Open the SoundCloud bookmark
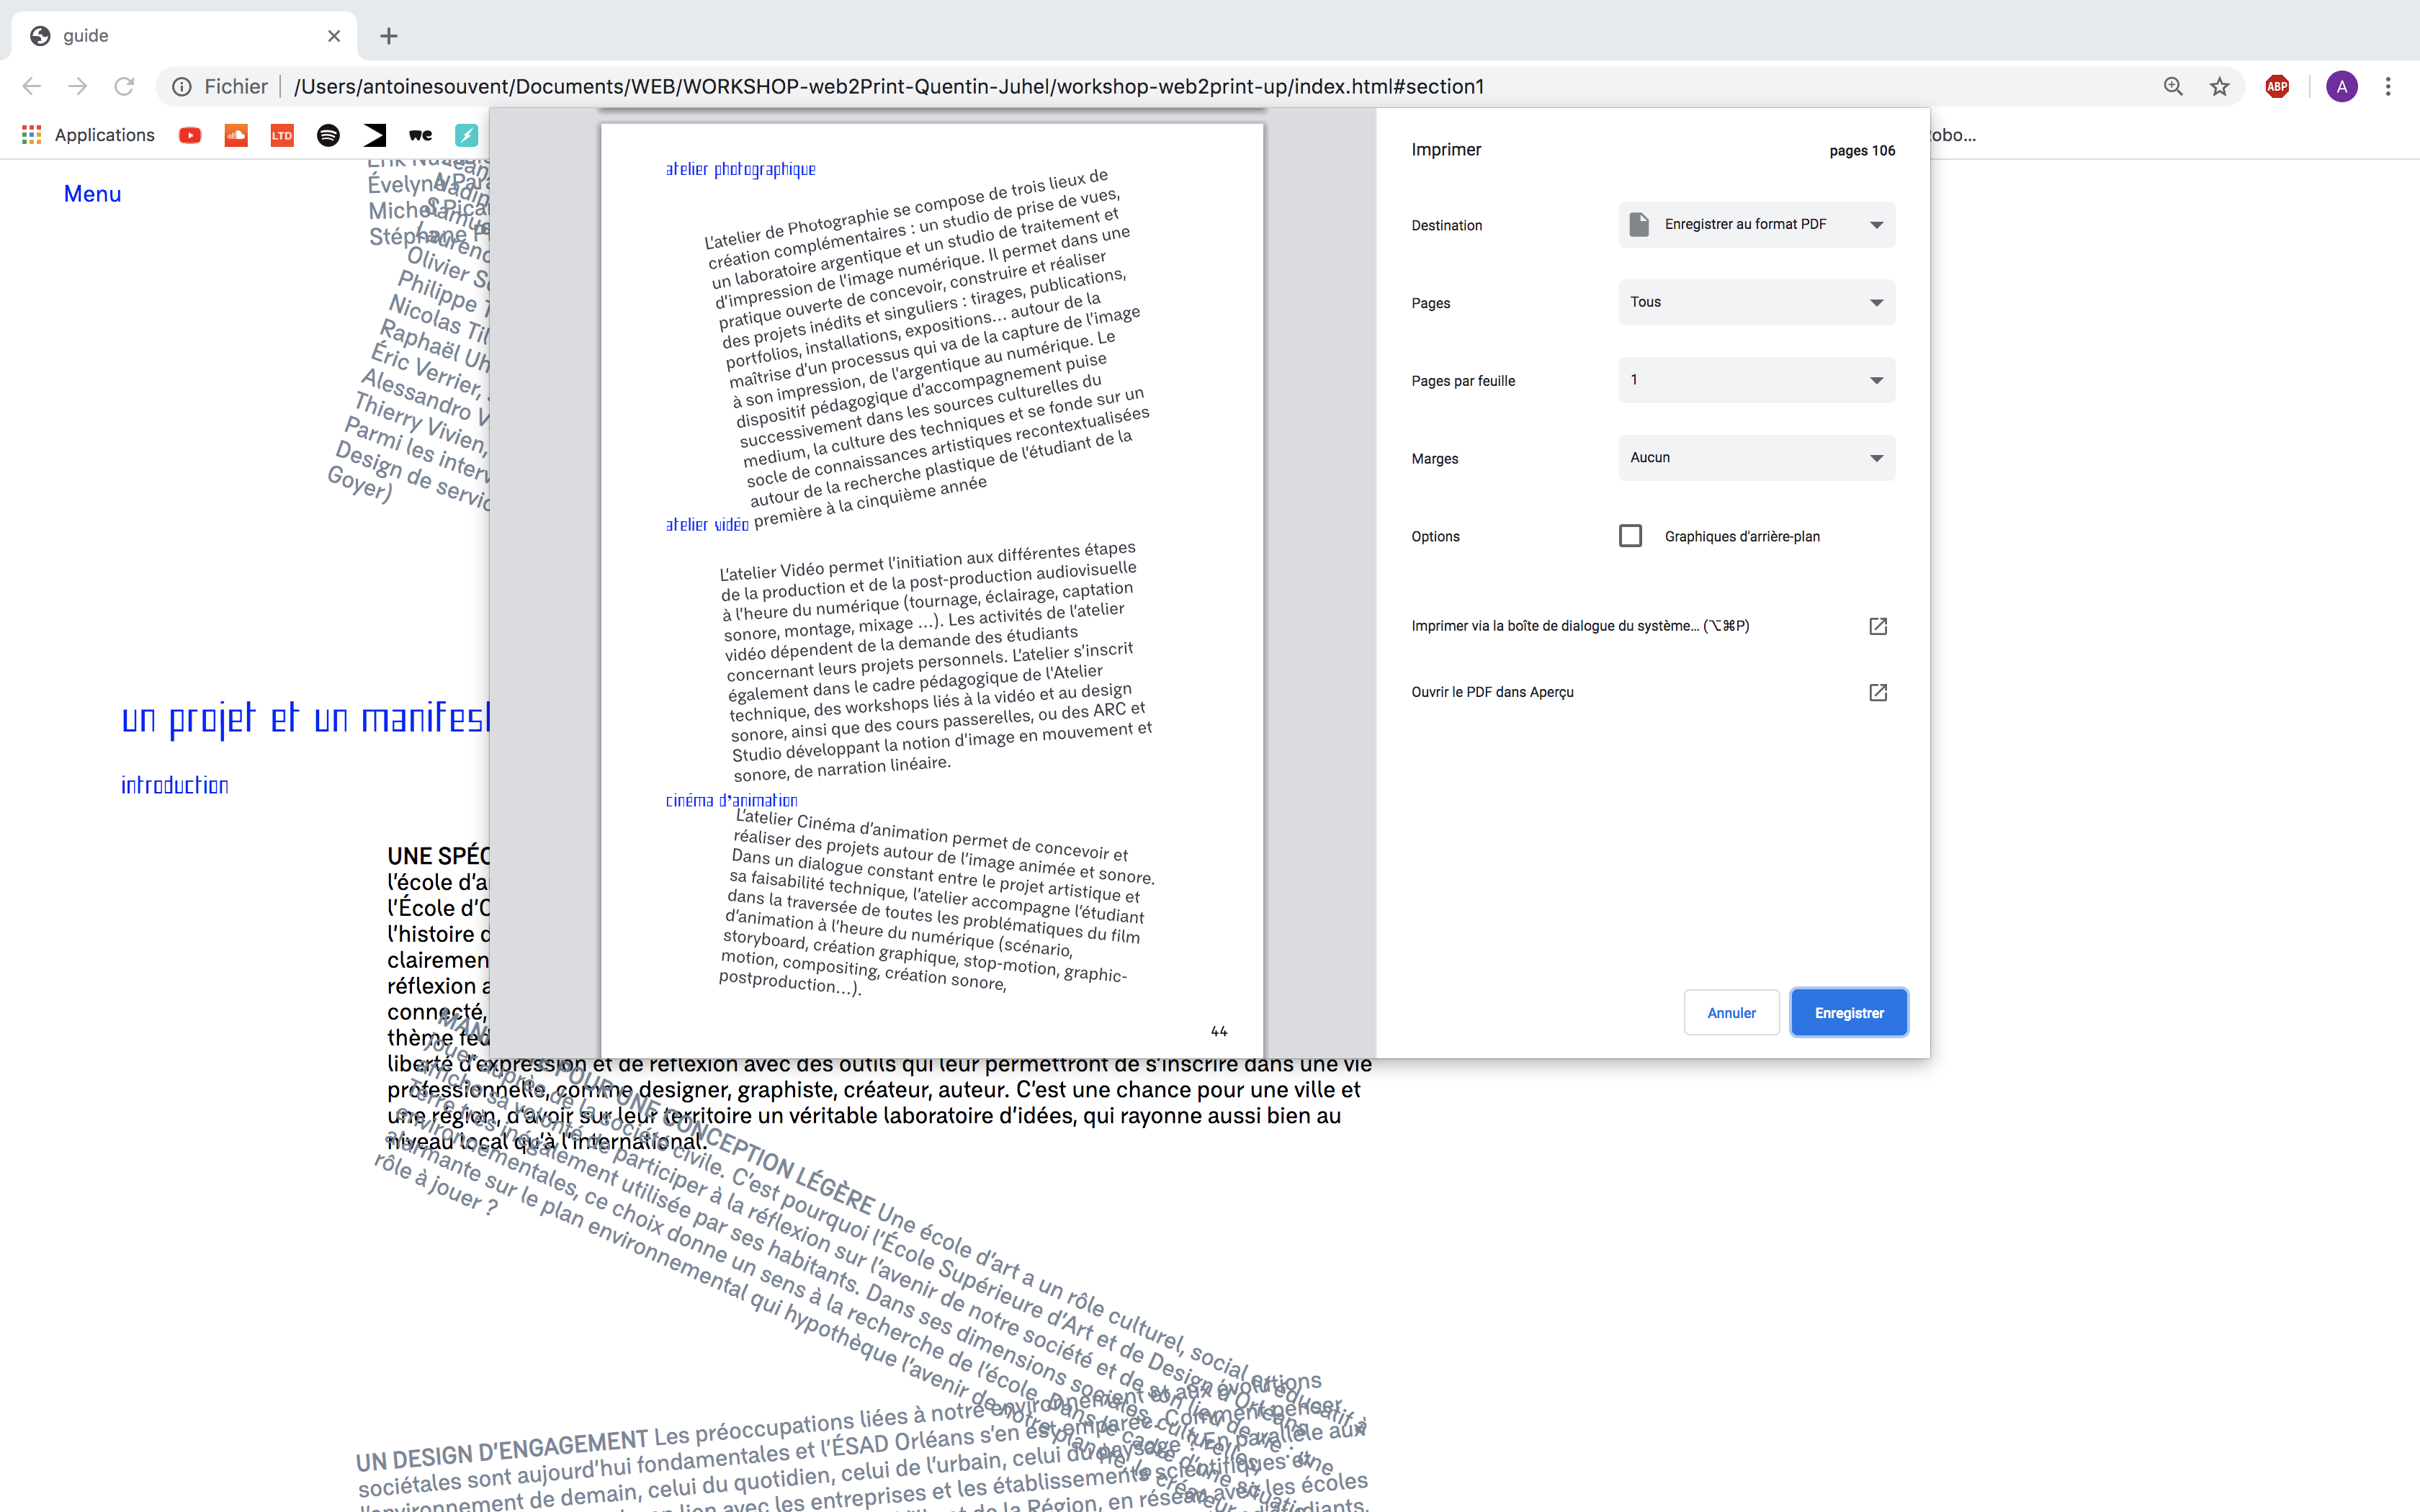Screen dimensions: 2420x1512 236,135
